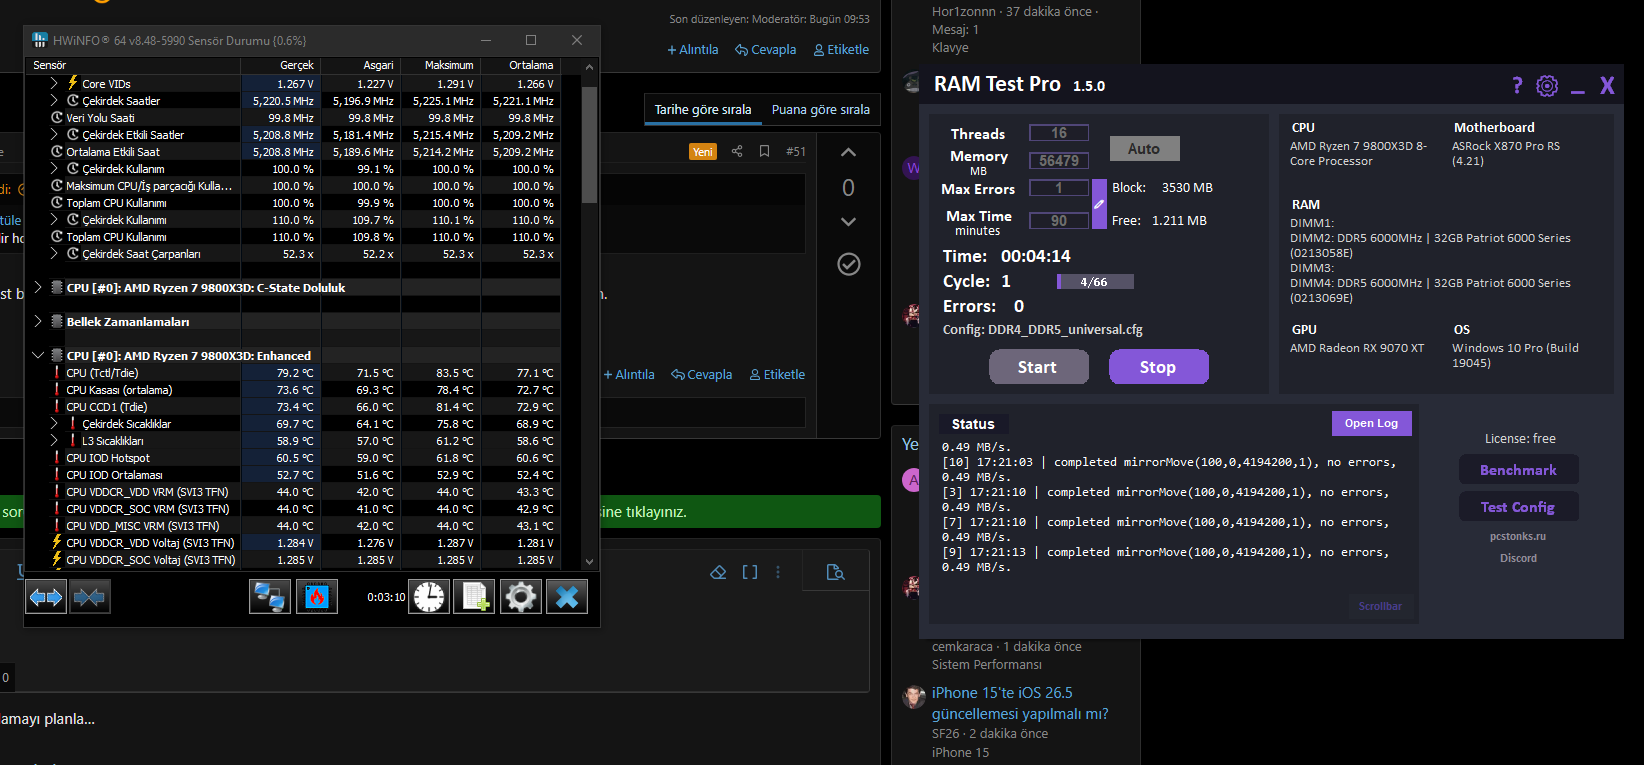Viewport: 1644px width, 765px height.
Task: Click the square brackets BBCode editor icon
Action: [x=750, y=572]
